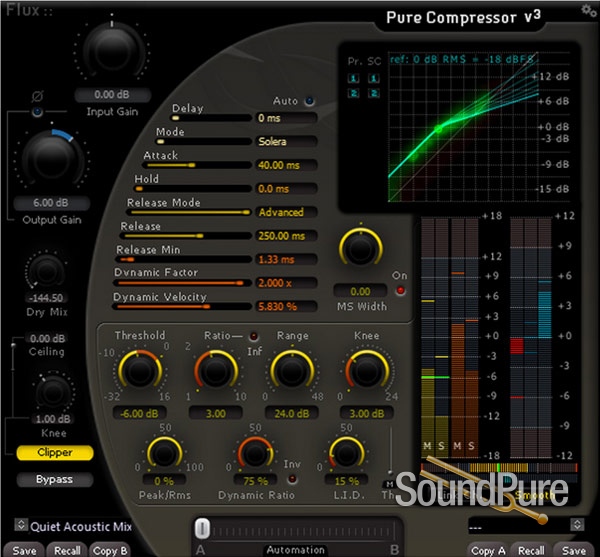Click the compression curve display
This screenshot has width=600, height=557.
tap(464, 127)
